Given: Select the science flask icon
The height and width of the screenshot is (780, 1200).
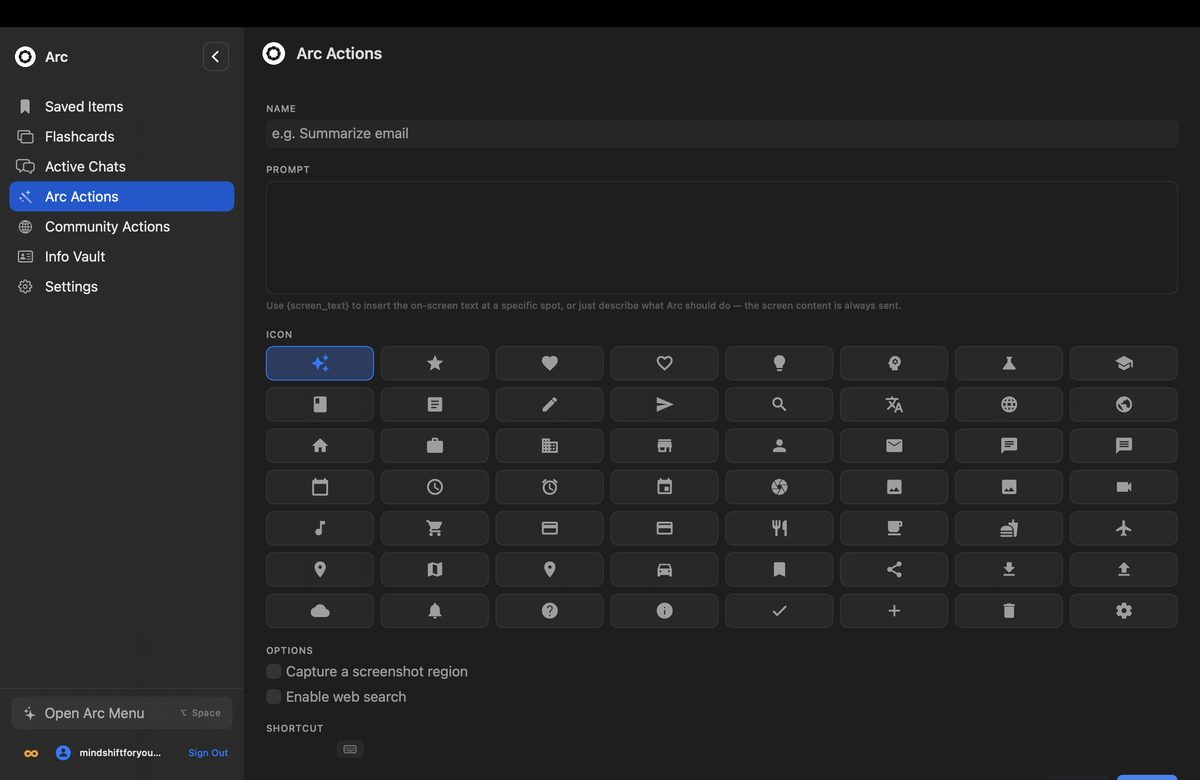Looking at the screenshot, I should tap(1009, 363).
